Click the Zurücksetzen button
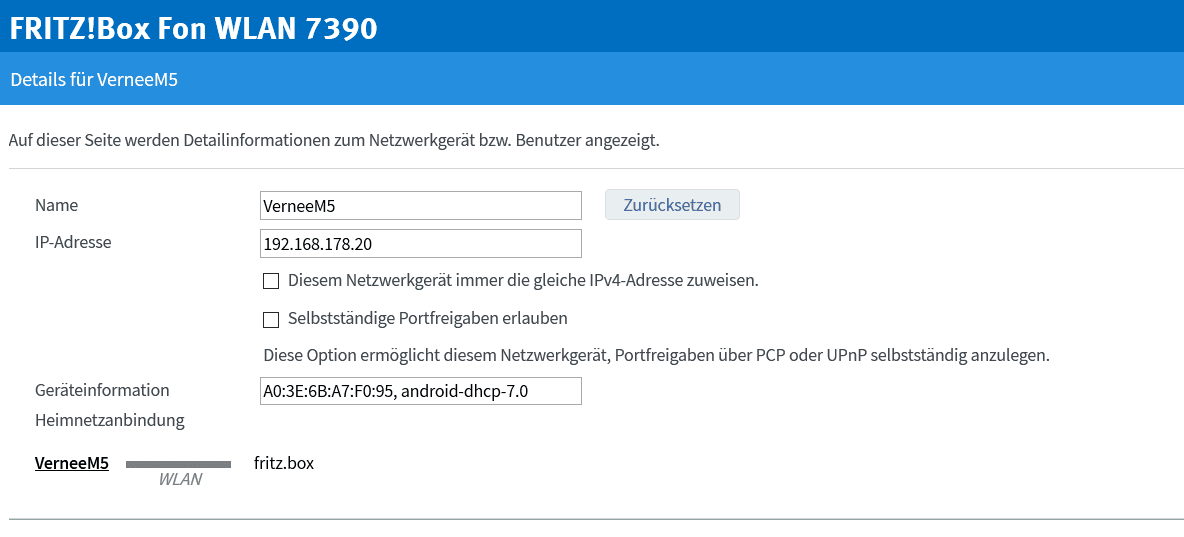Screen dimensions: 1184x537 coord(672,205)
